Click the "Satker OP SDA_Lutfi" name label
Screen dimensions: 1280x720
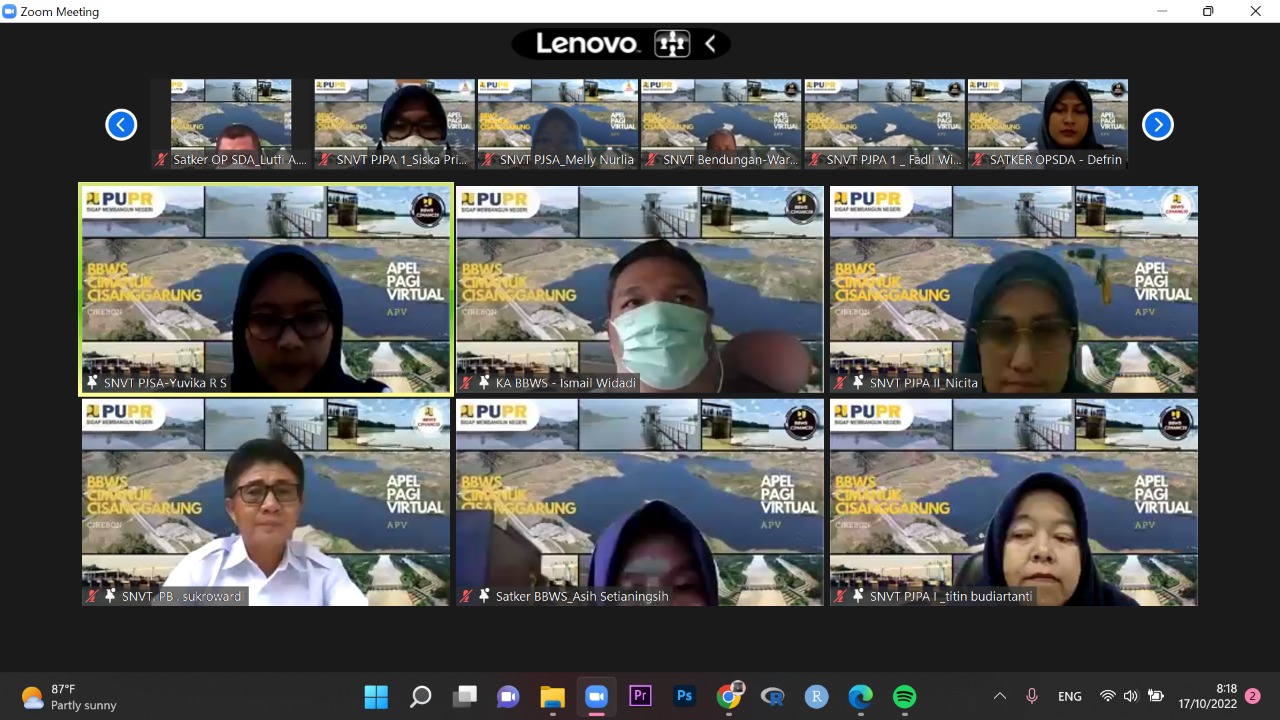click(x=240, y=160)
